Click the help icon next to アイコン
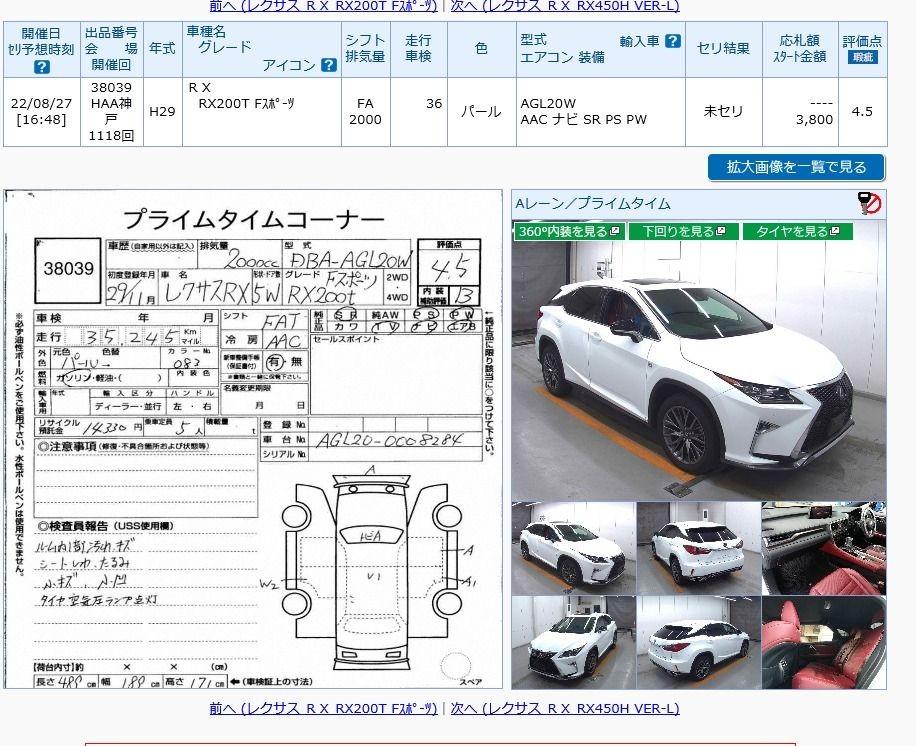 click(x=329, y=65)
